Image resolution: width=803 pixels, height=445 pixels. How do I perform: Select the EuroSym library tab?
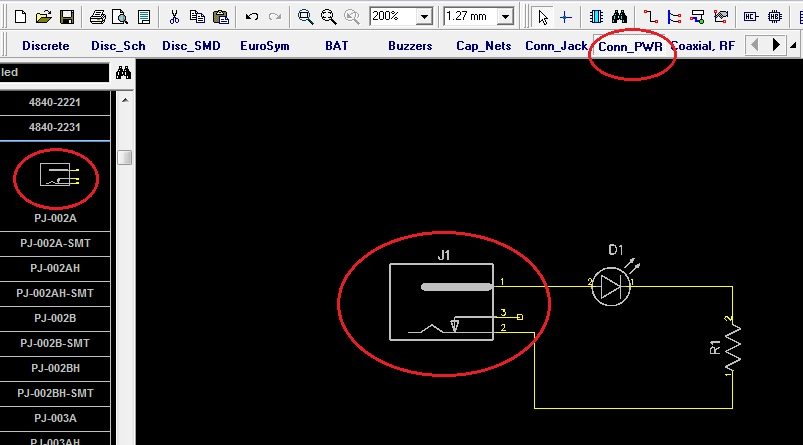pos(265,46)
